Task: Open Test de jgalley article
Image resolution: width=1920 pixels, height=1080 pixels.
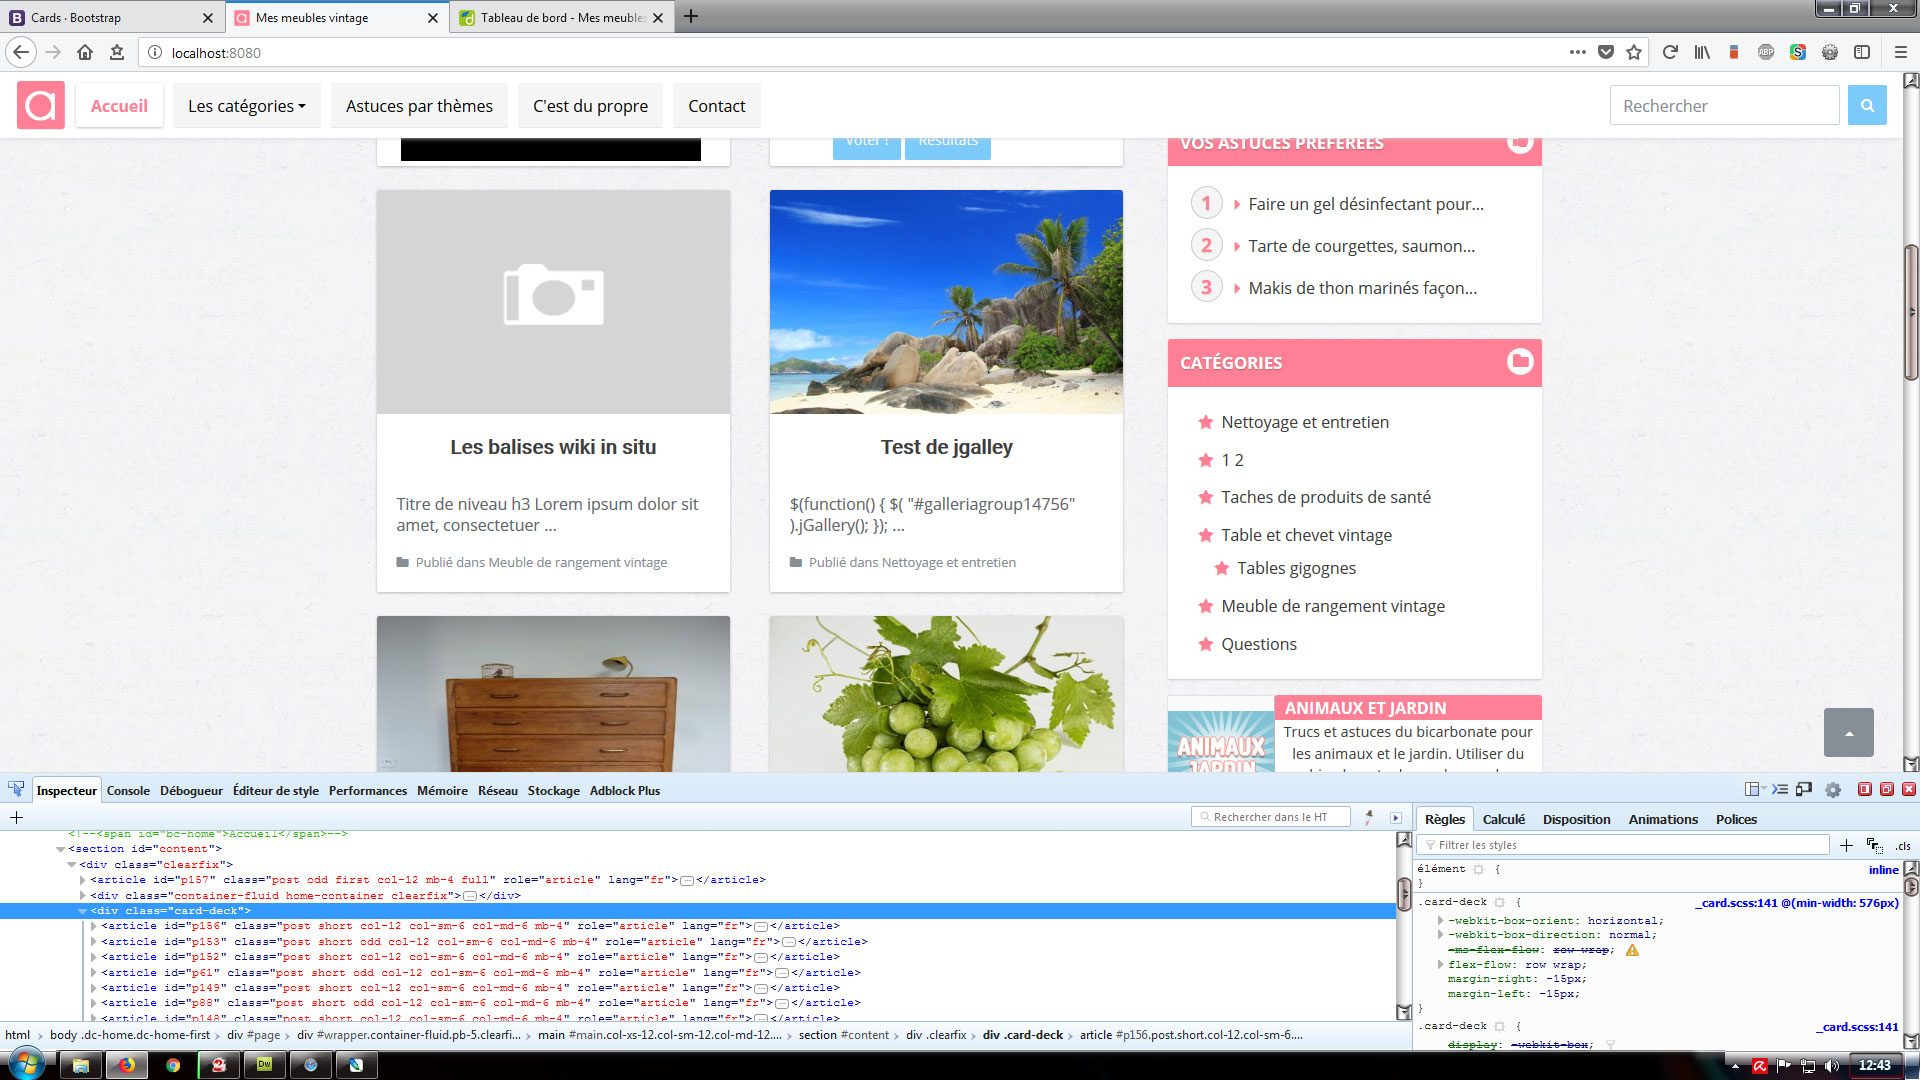Action: (x=946, y=447)
